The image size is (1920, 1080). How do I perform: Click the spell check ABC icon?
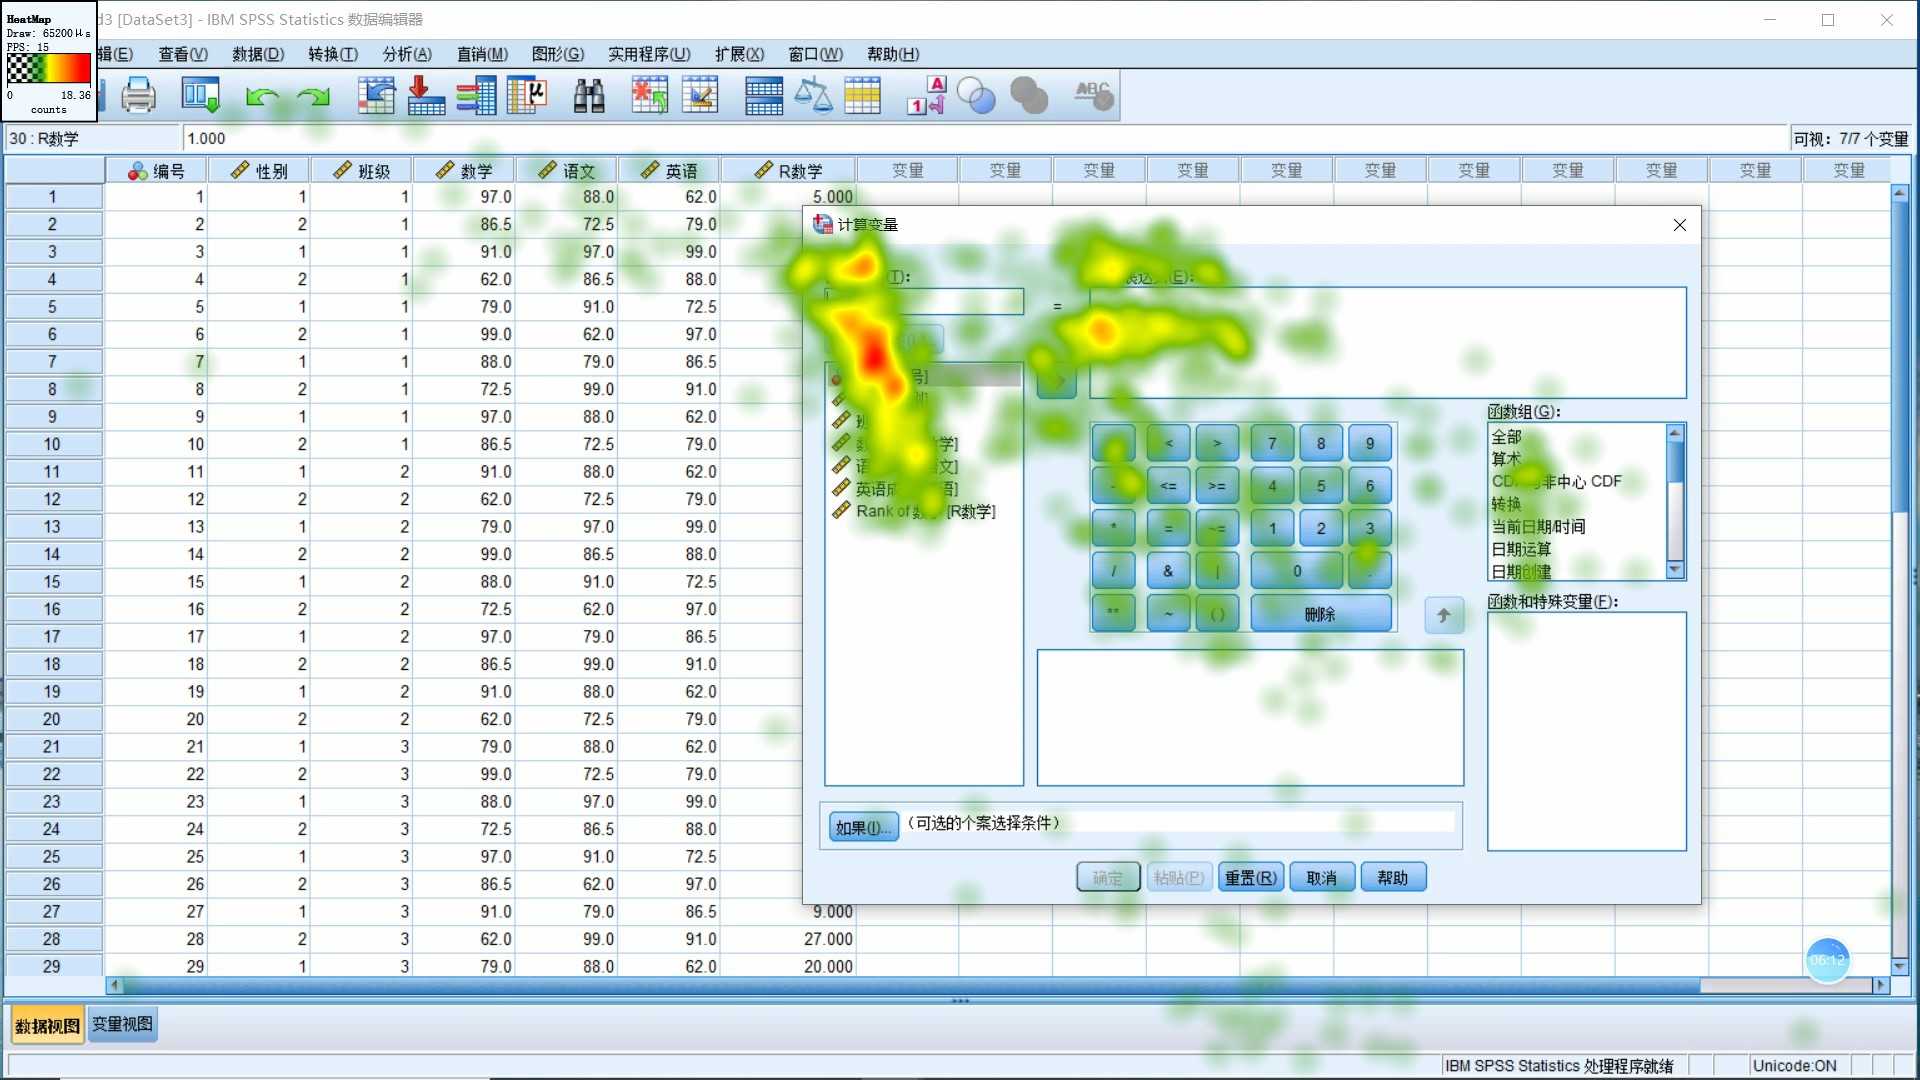[1093, 96]
